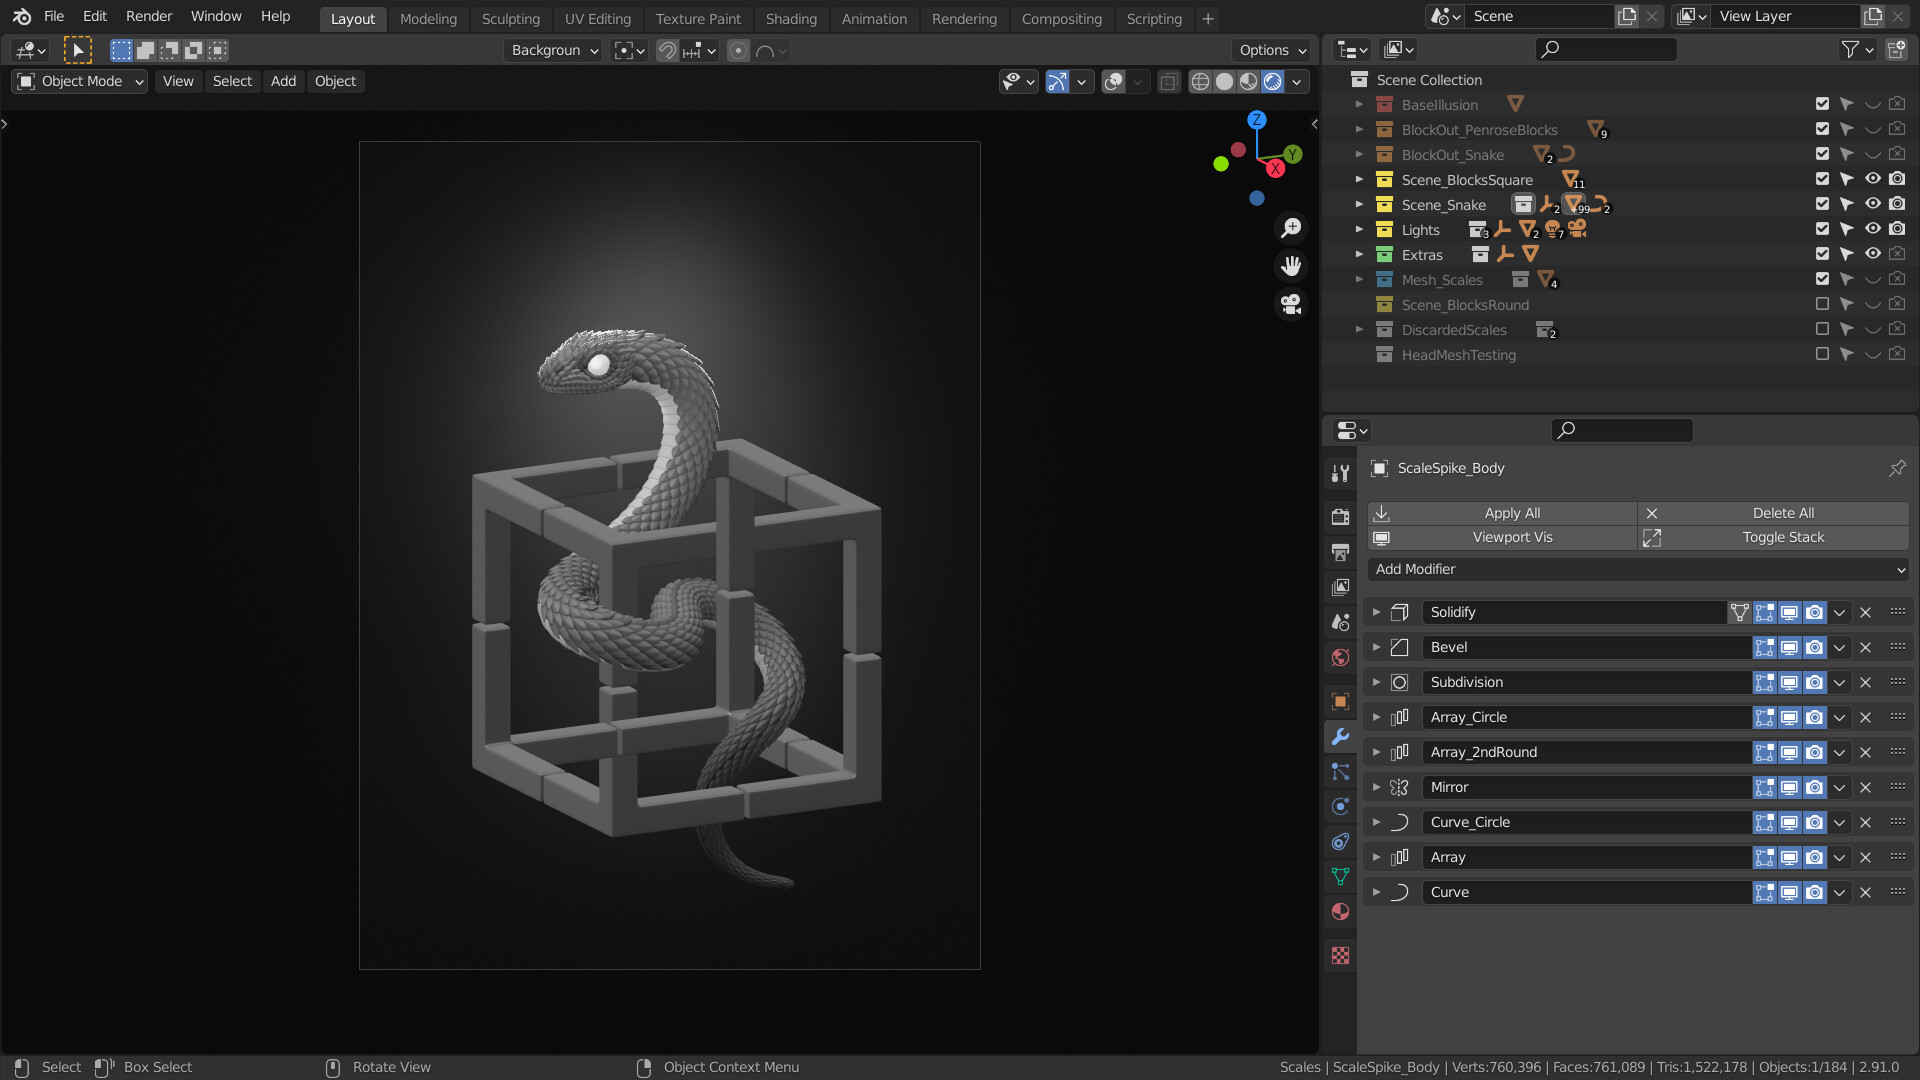Pin the ScaleSpike_Body properties panel
This screenshot has width=1920, height=1080.
pos(1896,468)
